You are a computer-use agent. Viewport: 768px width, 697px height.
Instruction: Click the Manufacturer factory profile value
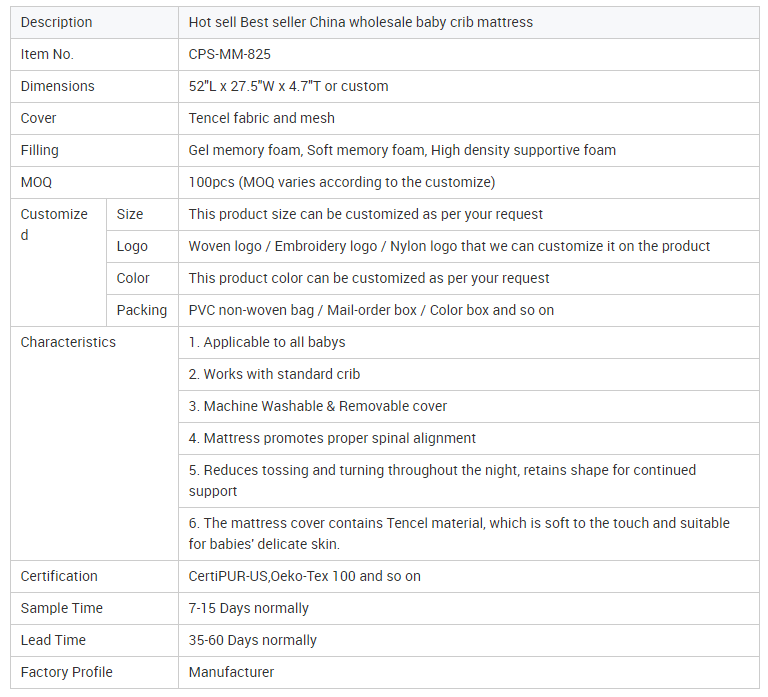coord(231,672)
